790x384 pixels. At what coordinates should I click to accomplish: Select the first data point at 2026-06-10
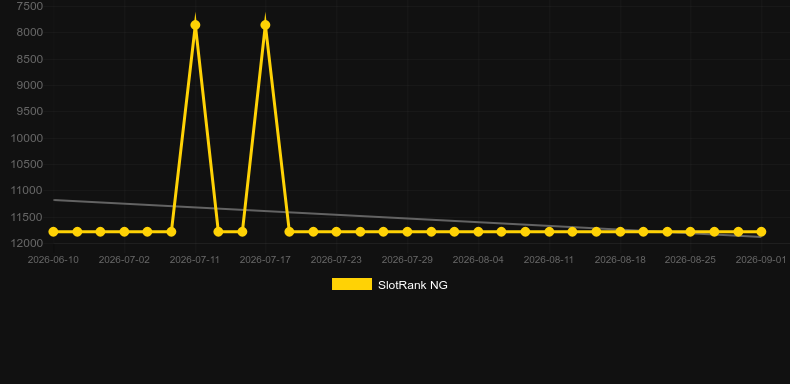(53, 232)
